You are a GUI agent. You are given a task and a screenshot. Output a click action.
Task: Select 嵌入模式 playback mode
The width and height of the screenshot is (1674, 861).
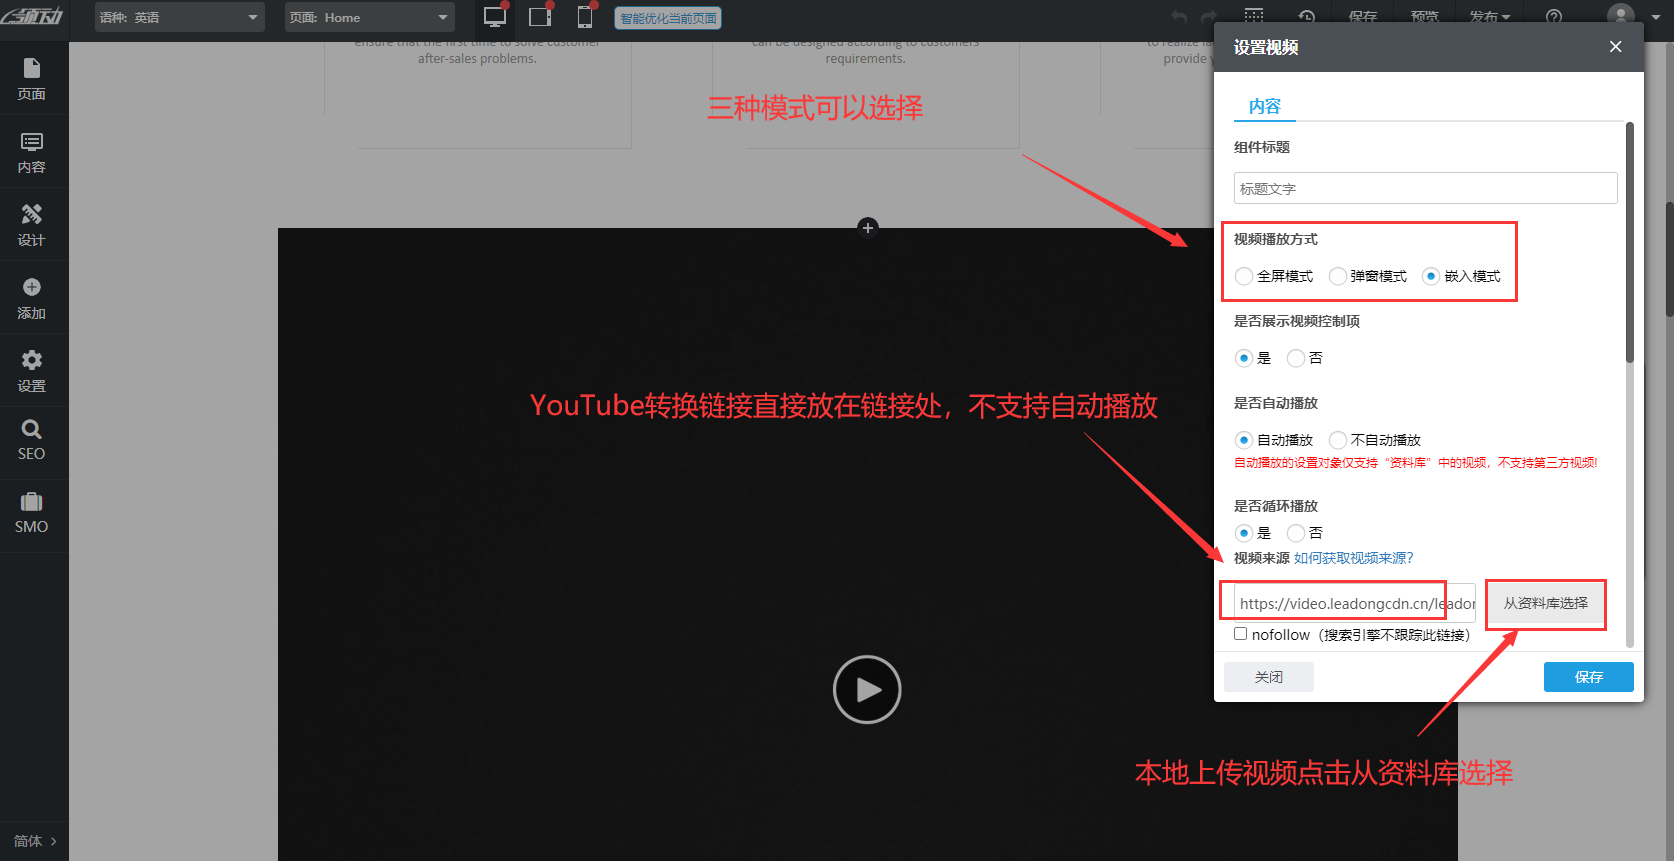1431,276
